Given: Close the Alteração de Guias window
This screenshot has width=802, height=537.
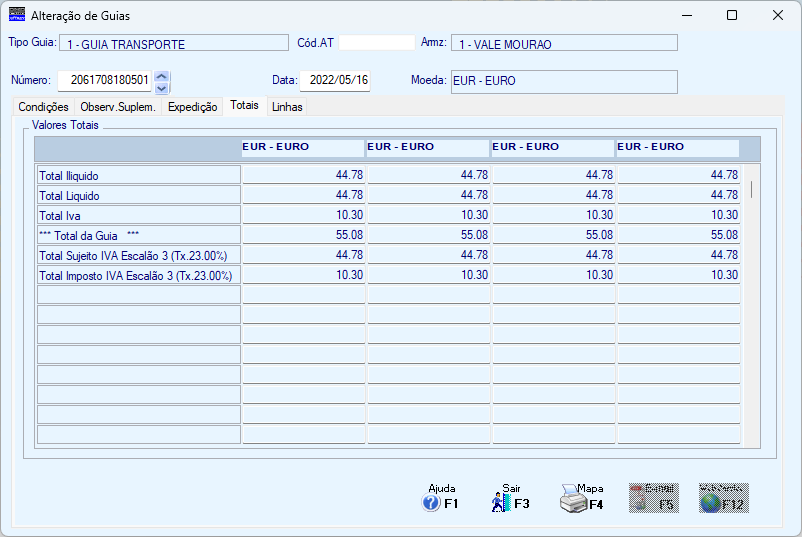Looking at the screenshot, I should pos(777,15).
